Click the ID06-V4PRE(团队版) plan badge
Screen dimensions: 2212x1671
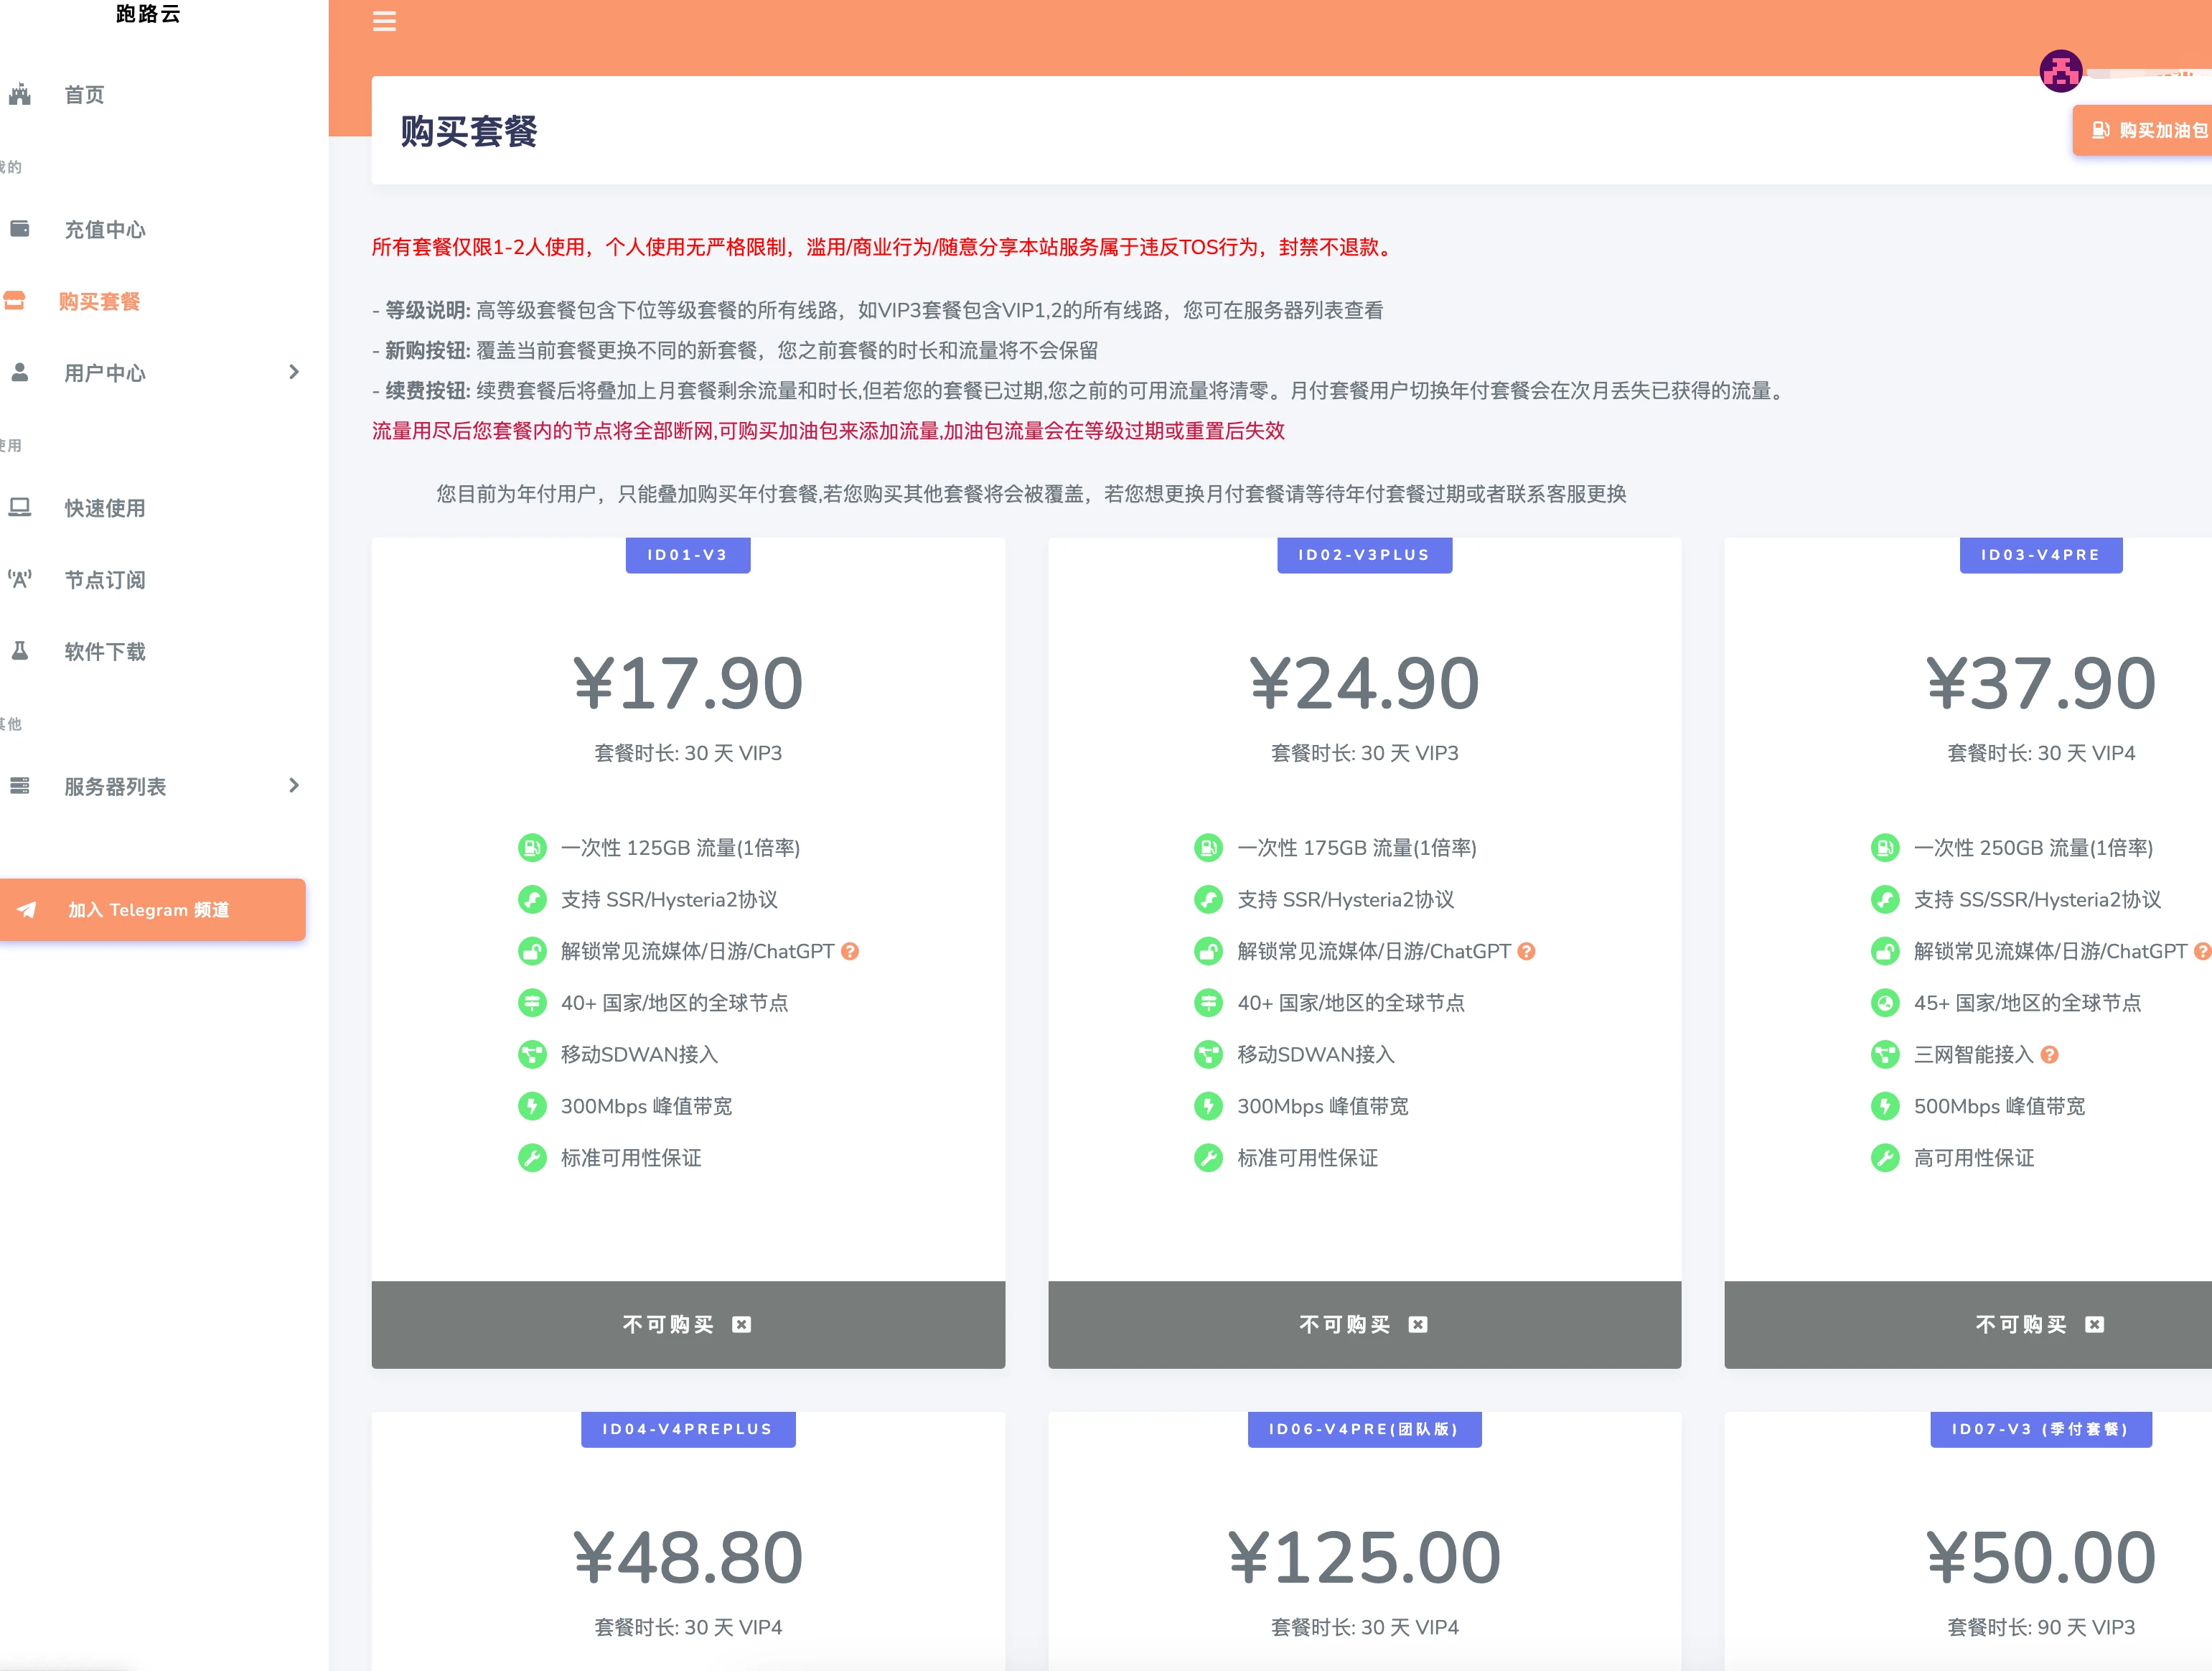(x=1364, y=1429)
